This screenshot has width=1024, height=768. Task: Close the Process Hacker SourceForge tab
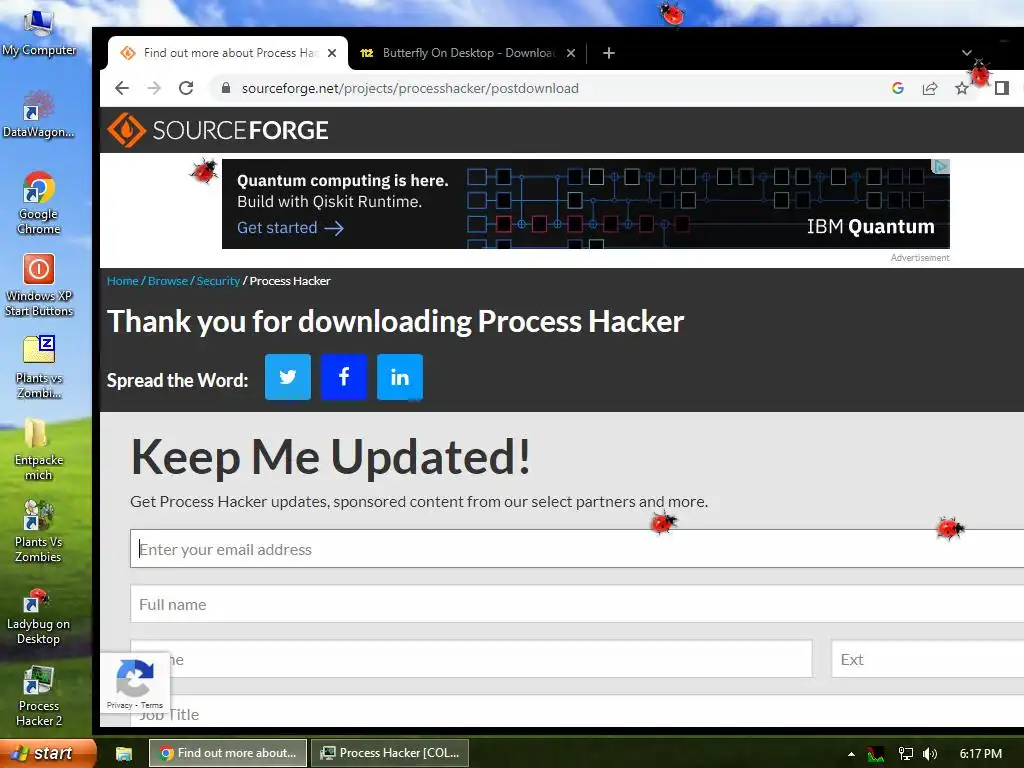332,53
